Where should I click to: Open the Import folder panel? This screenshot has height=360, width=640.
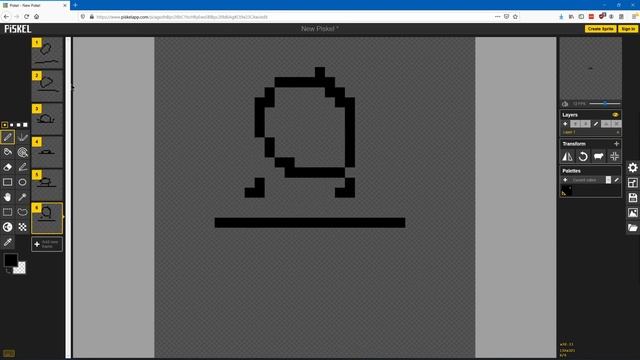(633, 228)
